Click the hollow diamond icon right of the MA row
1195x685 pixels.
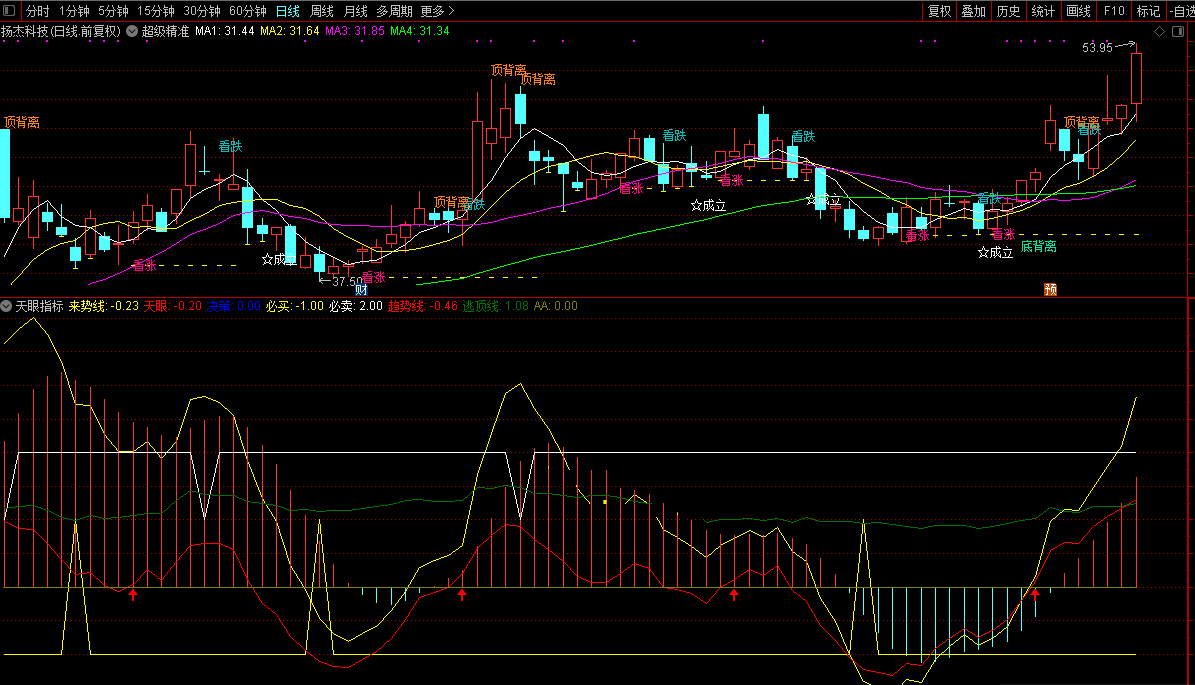click(1159, 31)
